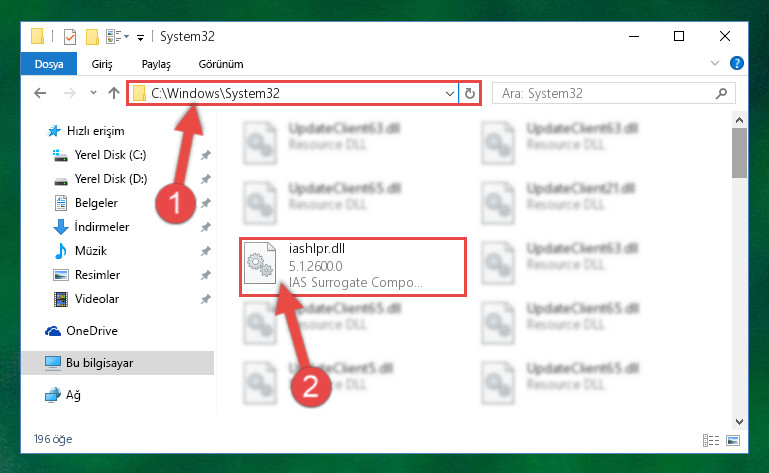Click in the Ara: System32 search field
Image resolution: width=769 pixels, height=473 pixels.
[x=606, y=93]
